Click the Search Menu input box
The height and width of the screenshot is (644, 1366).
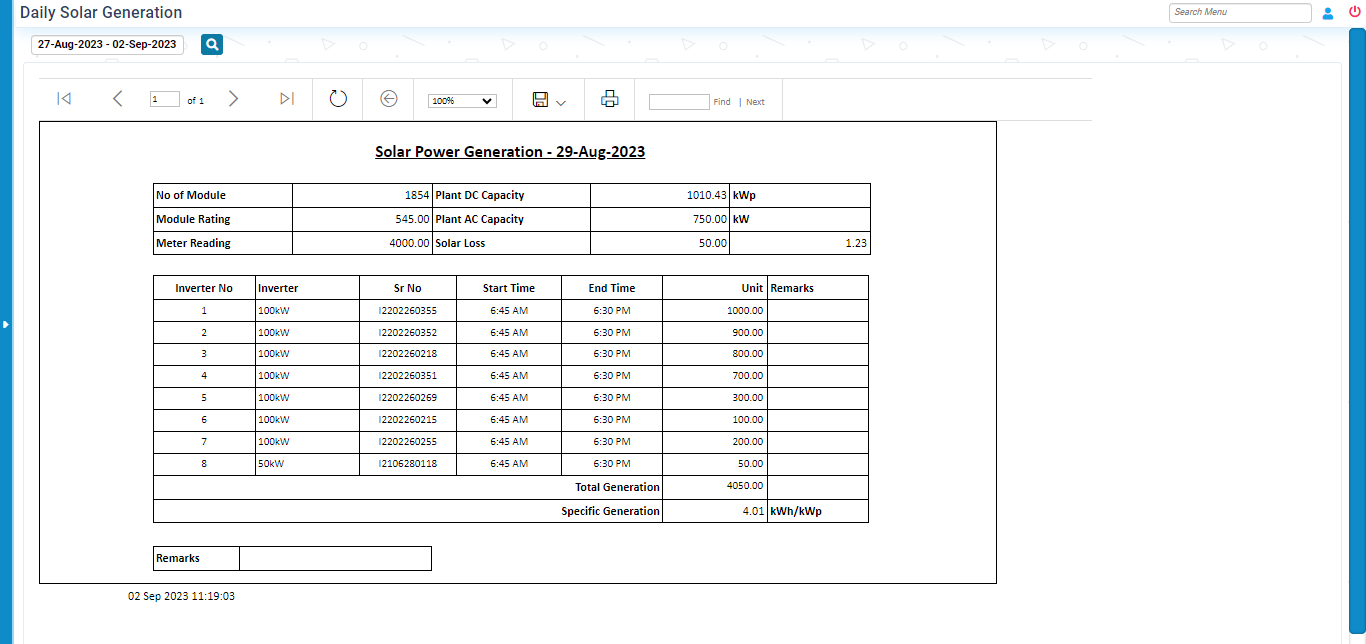tap(1239, 12)
